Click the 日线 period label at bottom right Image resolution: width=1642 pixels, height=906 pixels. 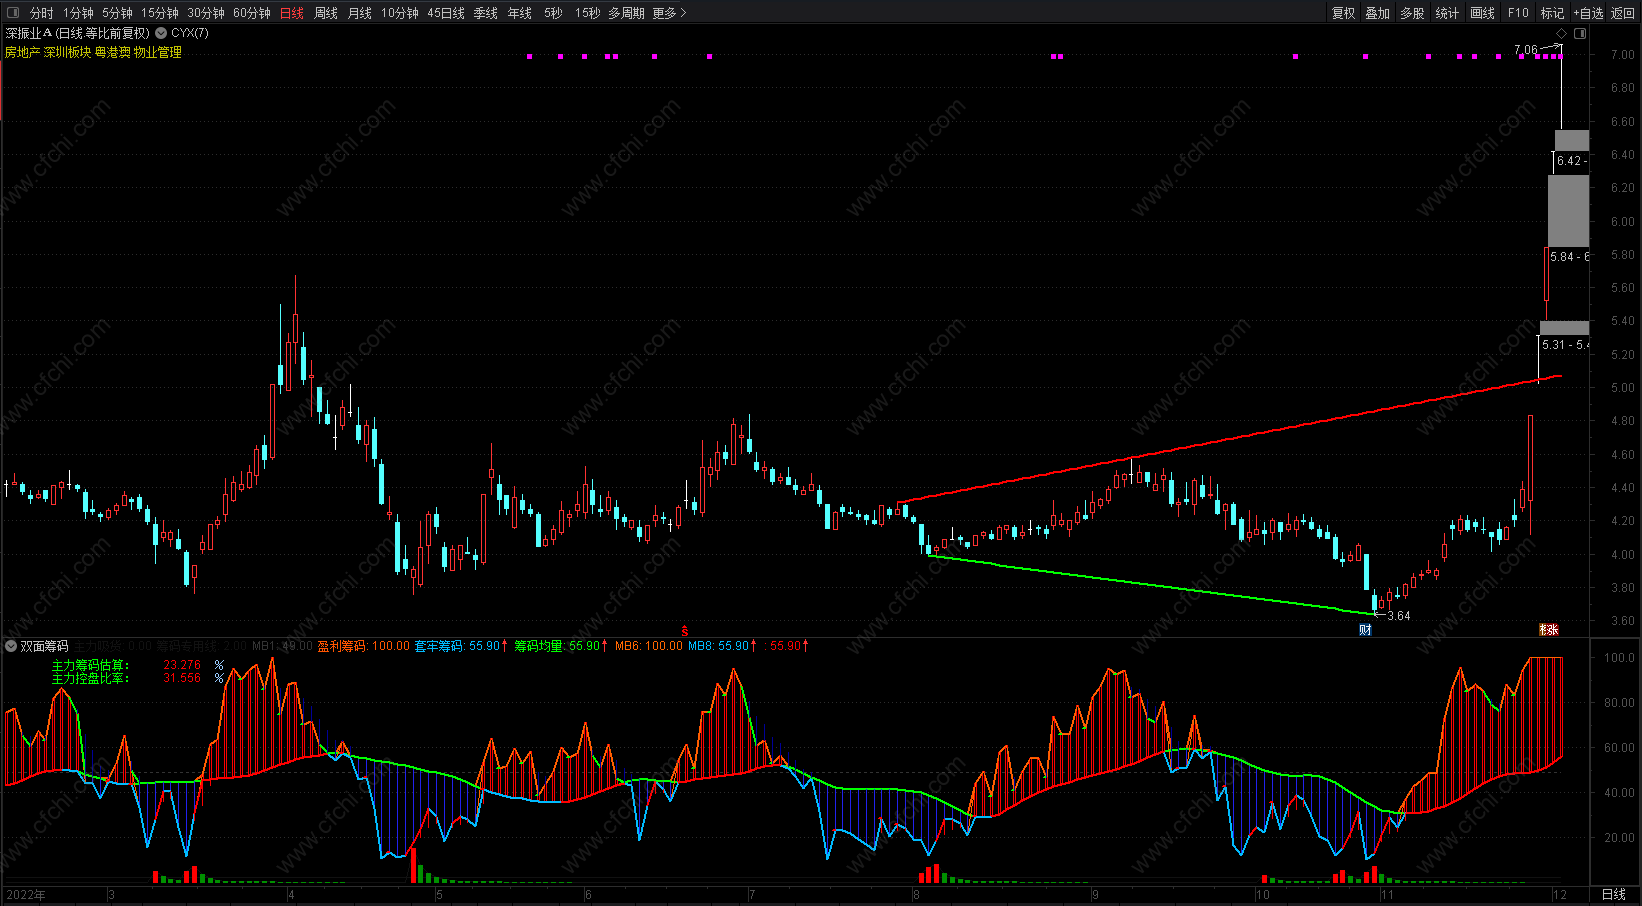[x=1614, y=895]
